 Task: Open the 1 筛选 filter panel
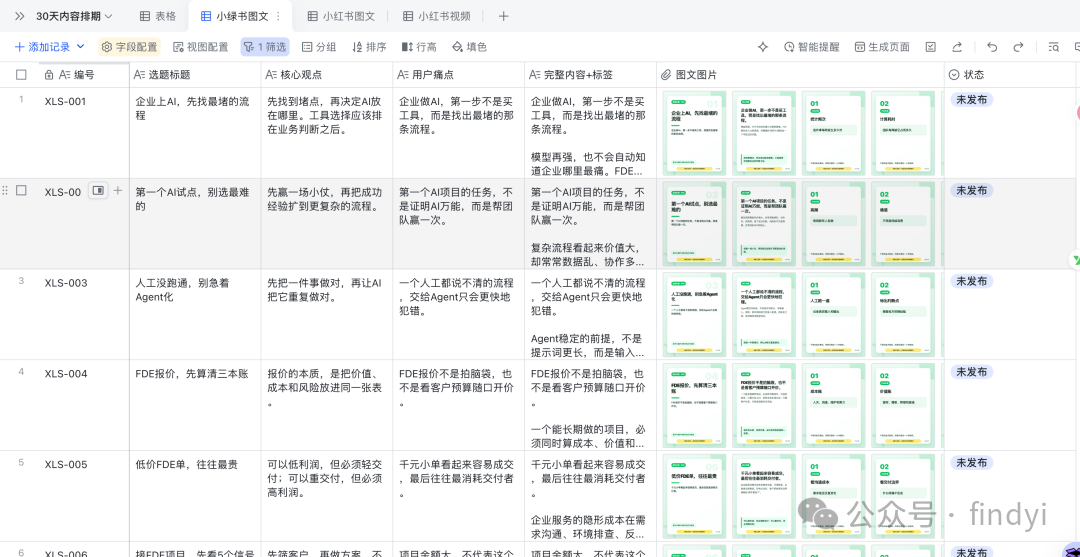tap(264, 47)
